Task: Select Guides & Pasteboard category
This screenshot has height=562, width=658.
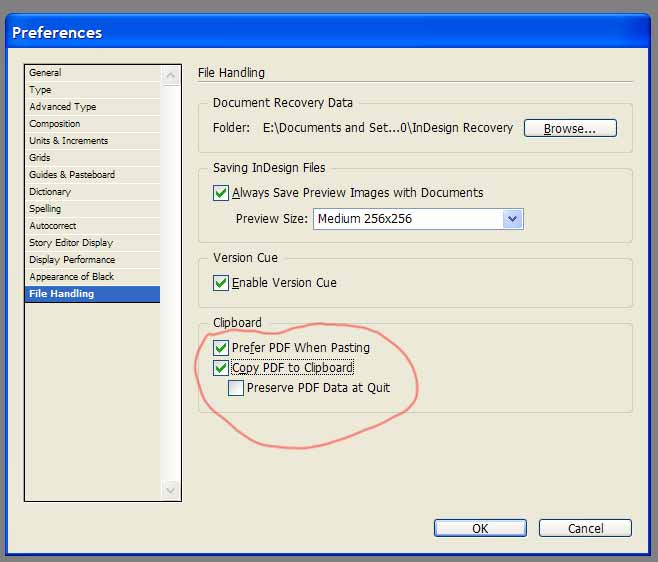Action: tap(92, 175)
